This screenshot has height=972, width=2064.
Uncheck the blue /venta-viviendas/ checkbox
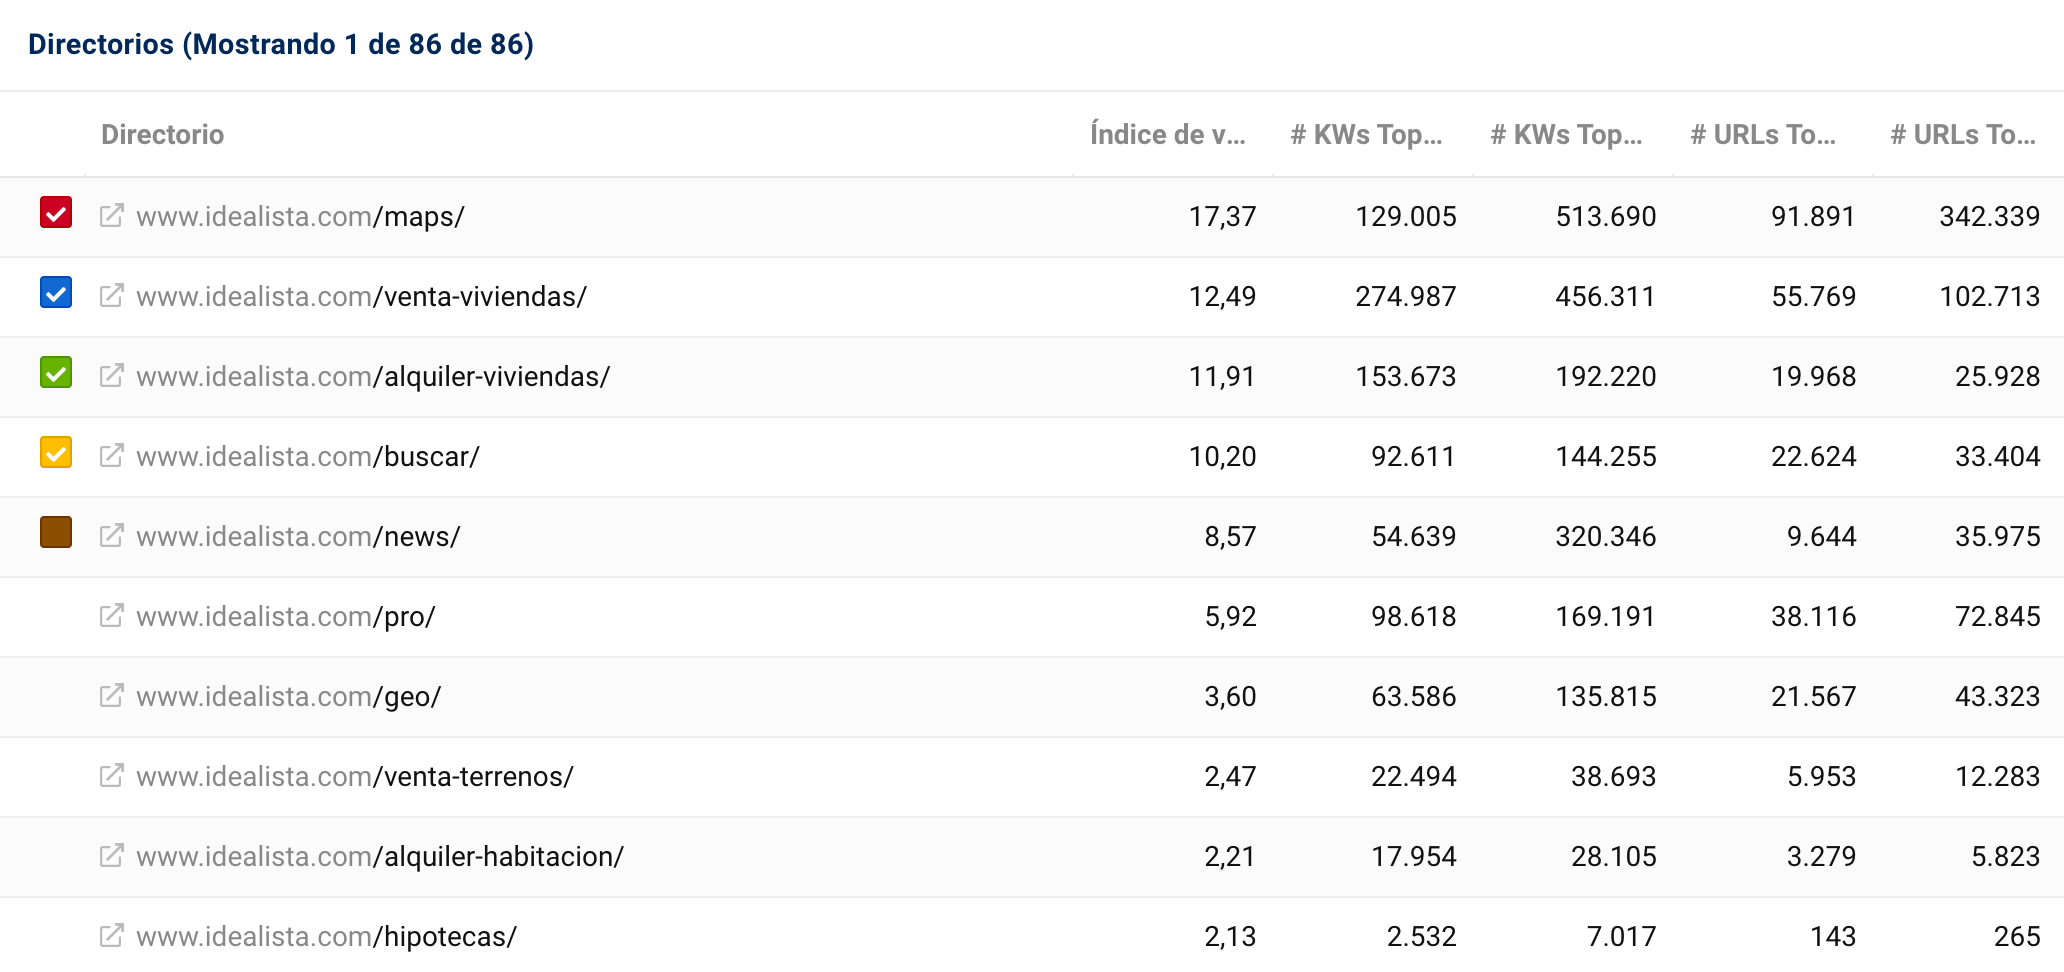(x=56, y=293)
